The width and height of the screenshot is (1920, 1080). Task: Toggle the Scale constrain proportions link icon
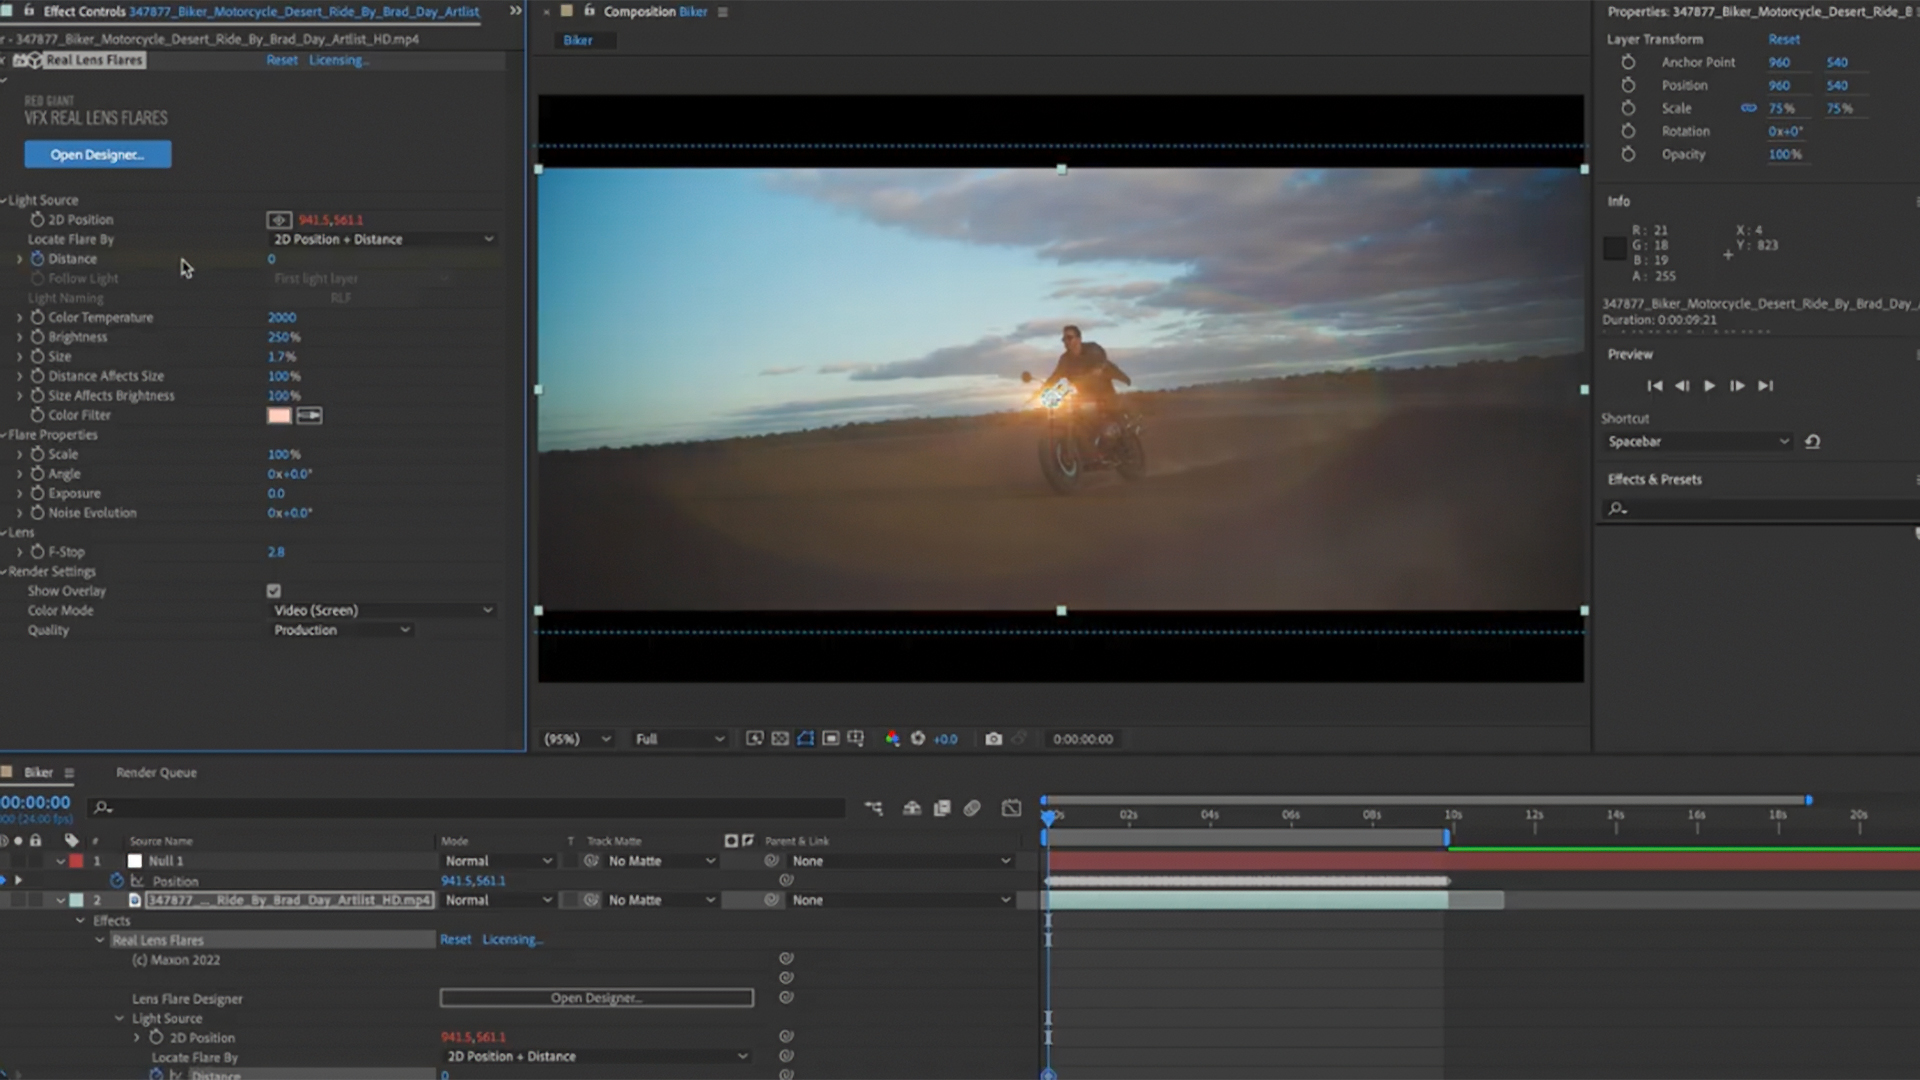click(1748, 108)
